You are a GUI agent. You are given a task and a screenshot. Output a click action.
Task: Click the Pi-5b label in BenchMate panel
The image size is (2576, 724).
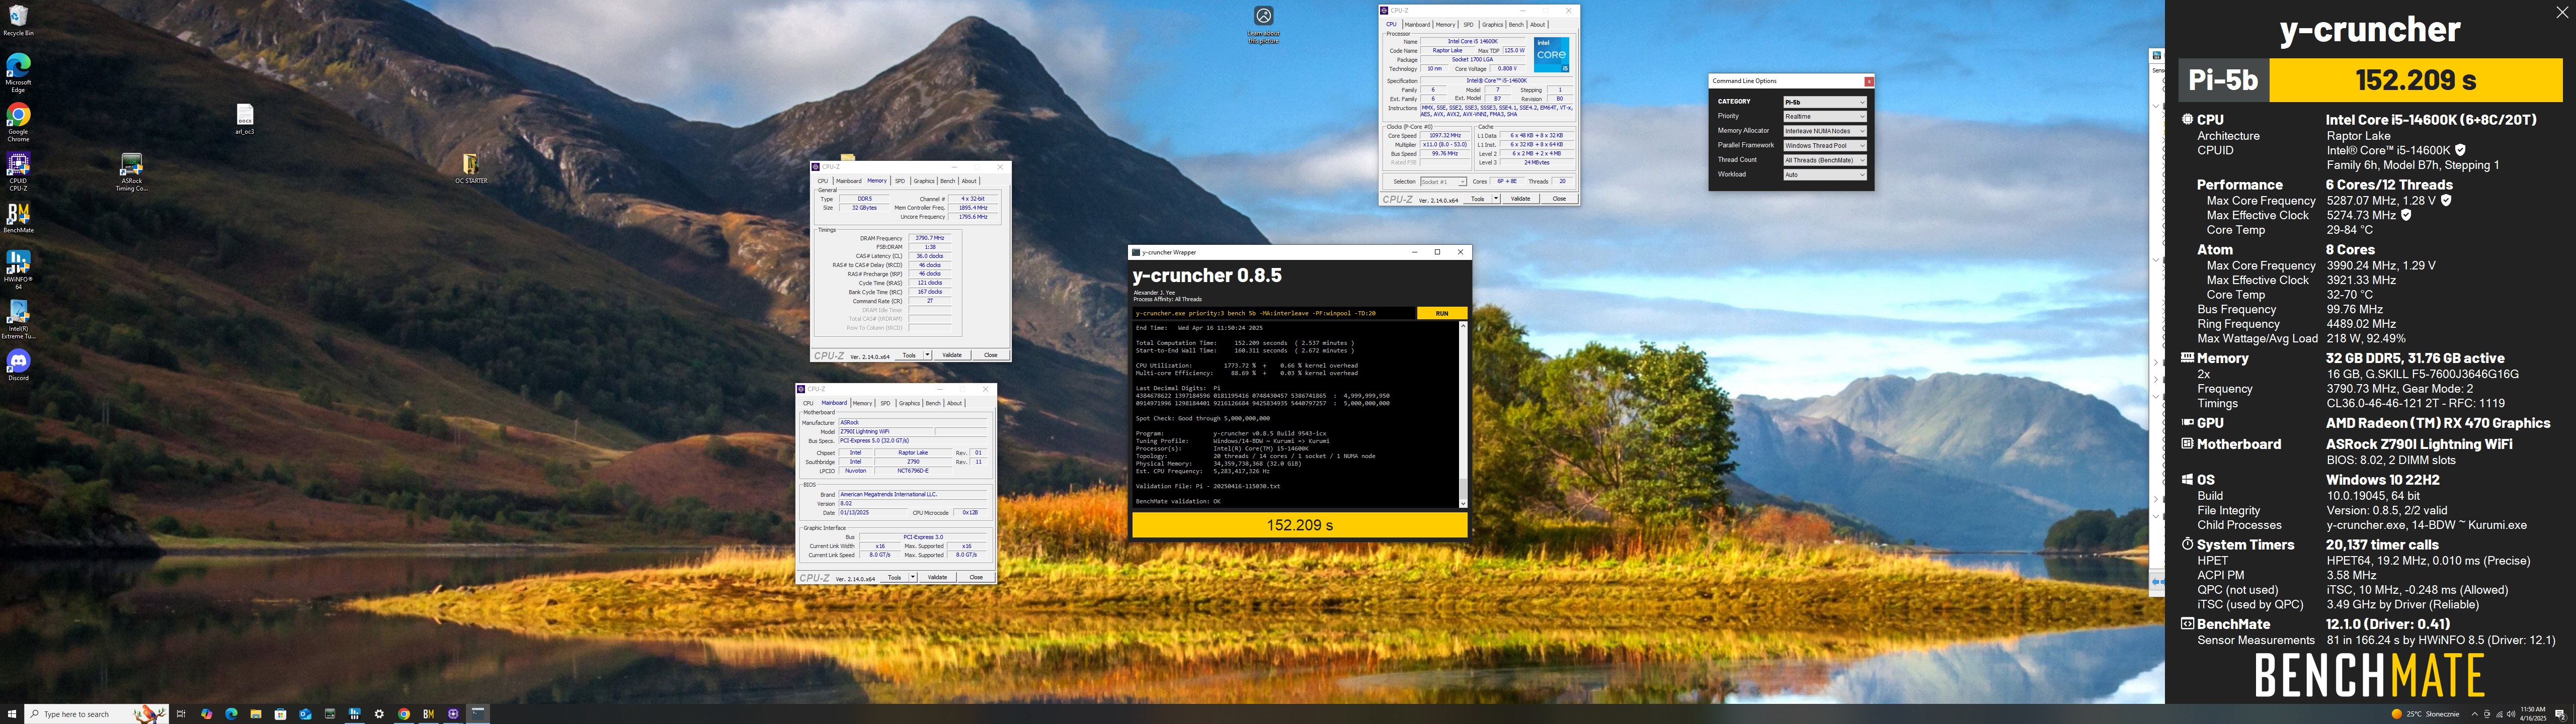click(x=2223, y=80)
